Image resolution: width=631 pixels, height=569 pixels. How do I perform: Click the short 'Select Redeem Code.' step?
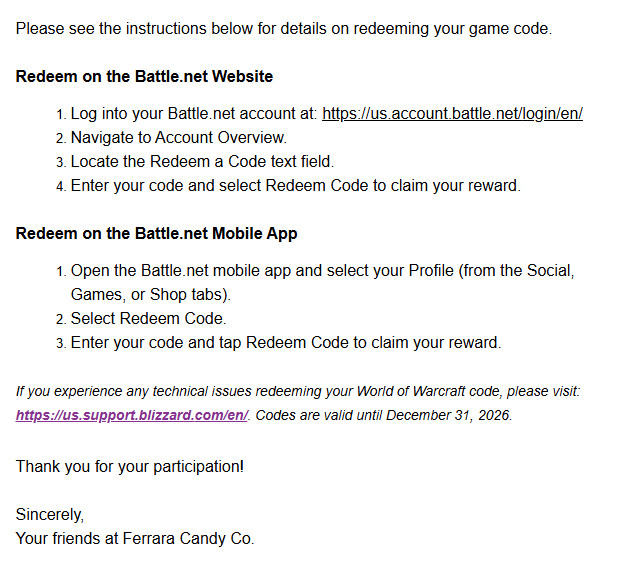pyautogui.click(x=148, y=319)
